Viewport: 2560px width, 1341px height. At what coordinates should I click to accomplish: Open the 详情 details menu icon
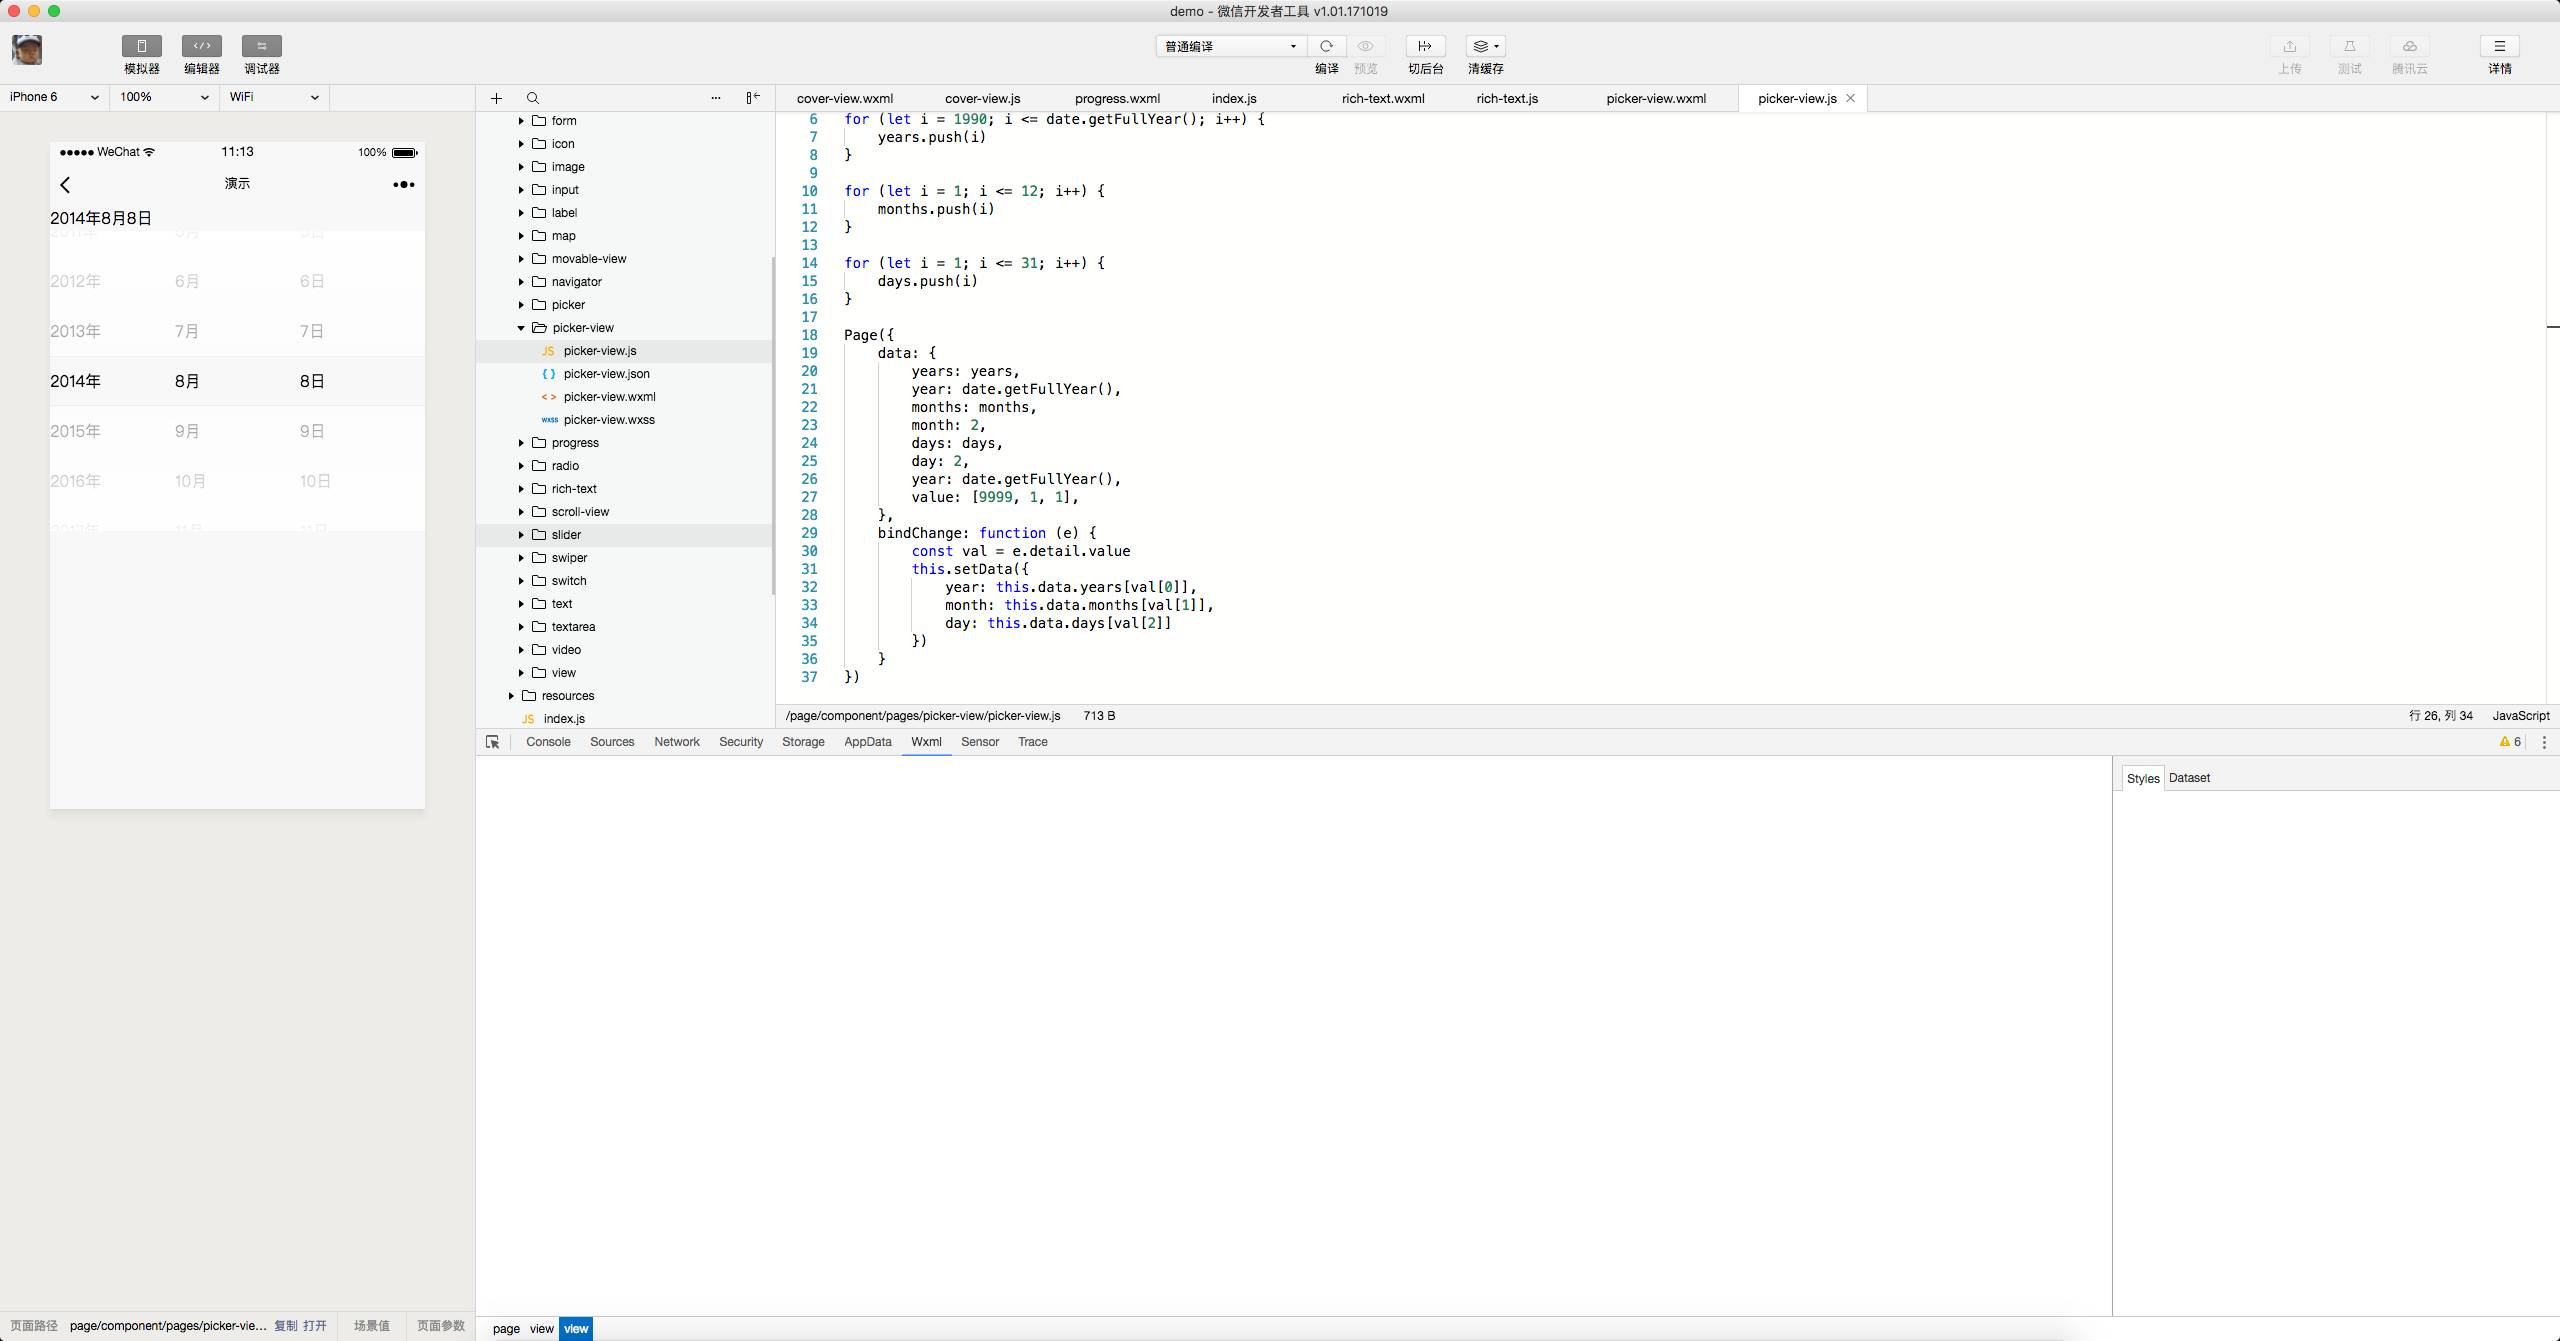(x=2499, y=46)
